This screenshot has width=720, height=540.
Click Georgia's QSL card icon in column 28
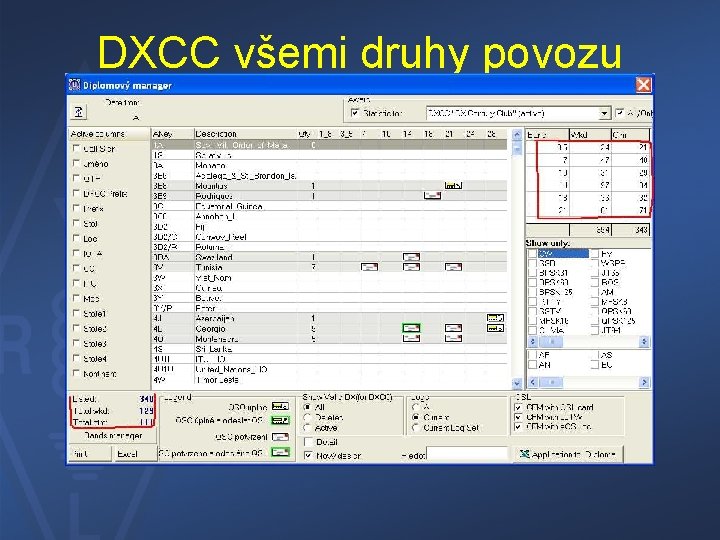[495, 328]
